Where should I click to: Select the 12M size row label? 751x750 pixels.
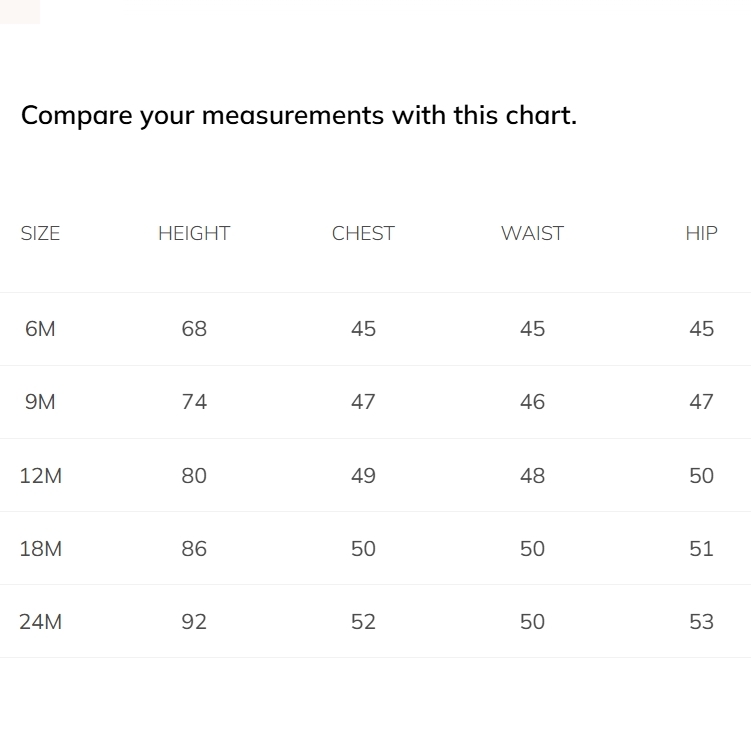click(40, 476)
